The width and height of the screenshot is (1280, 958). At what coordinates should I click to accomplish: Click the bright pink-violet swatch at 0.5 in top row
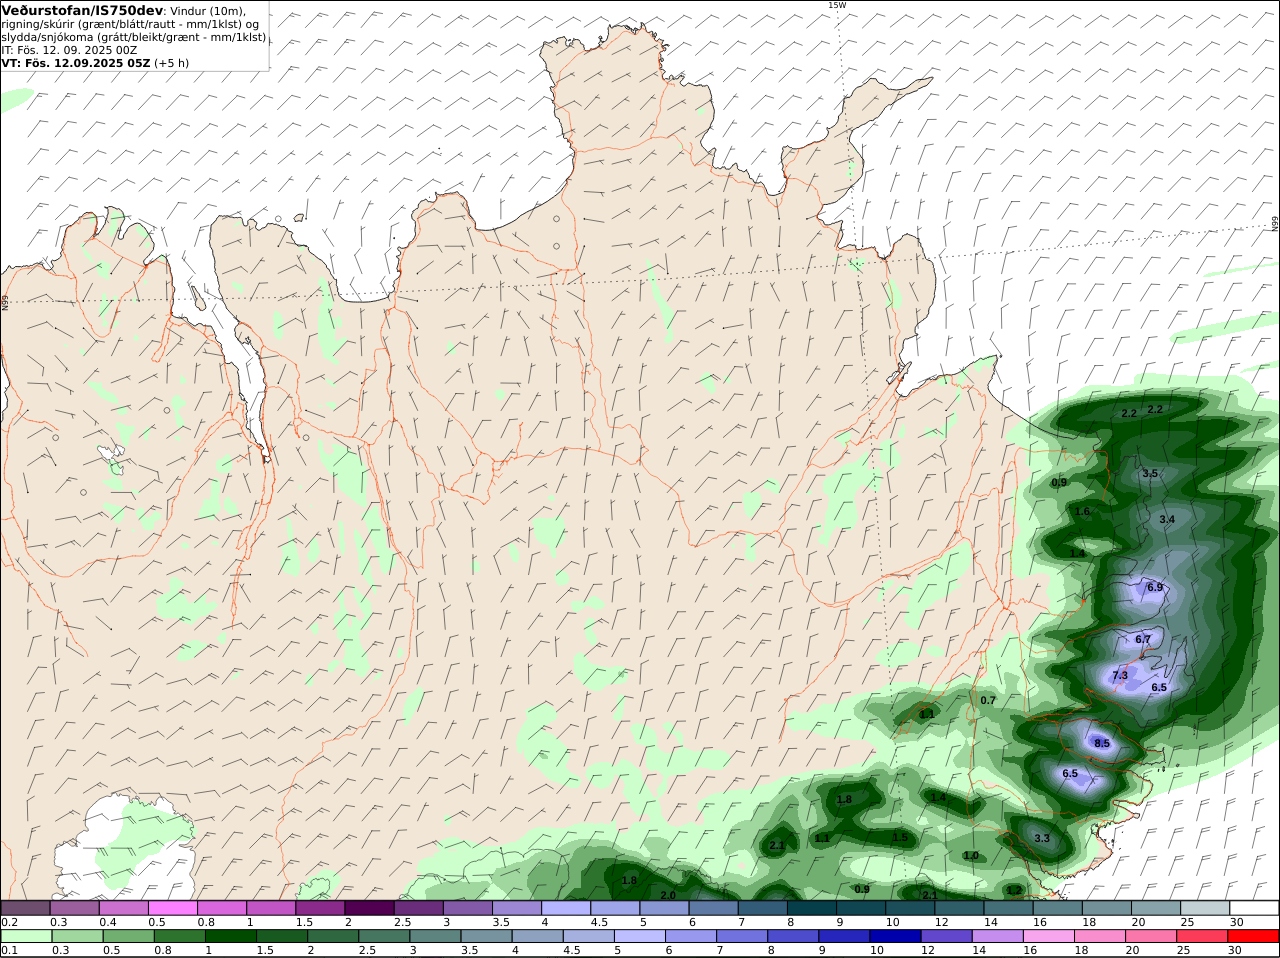pyautogui.click(x=172, y=908)
